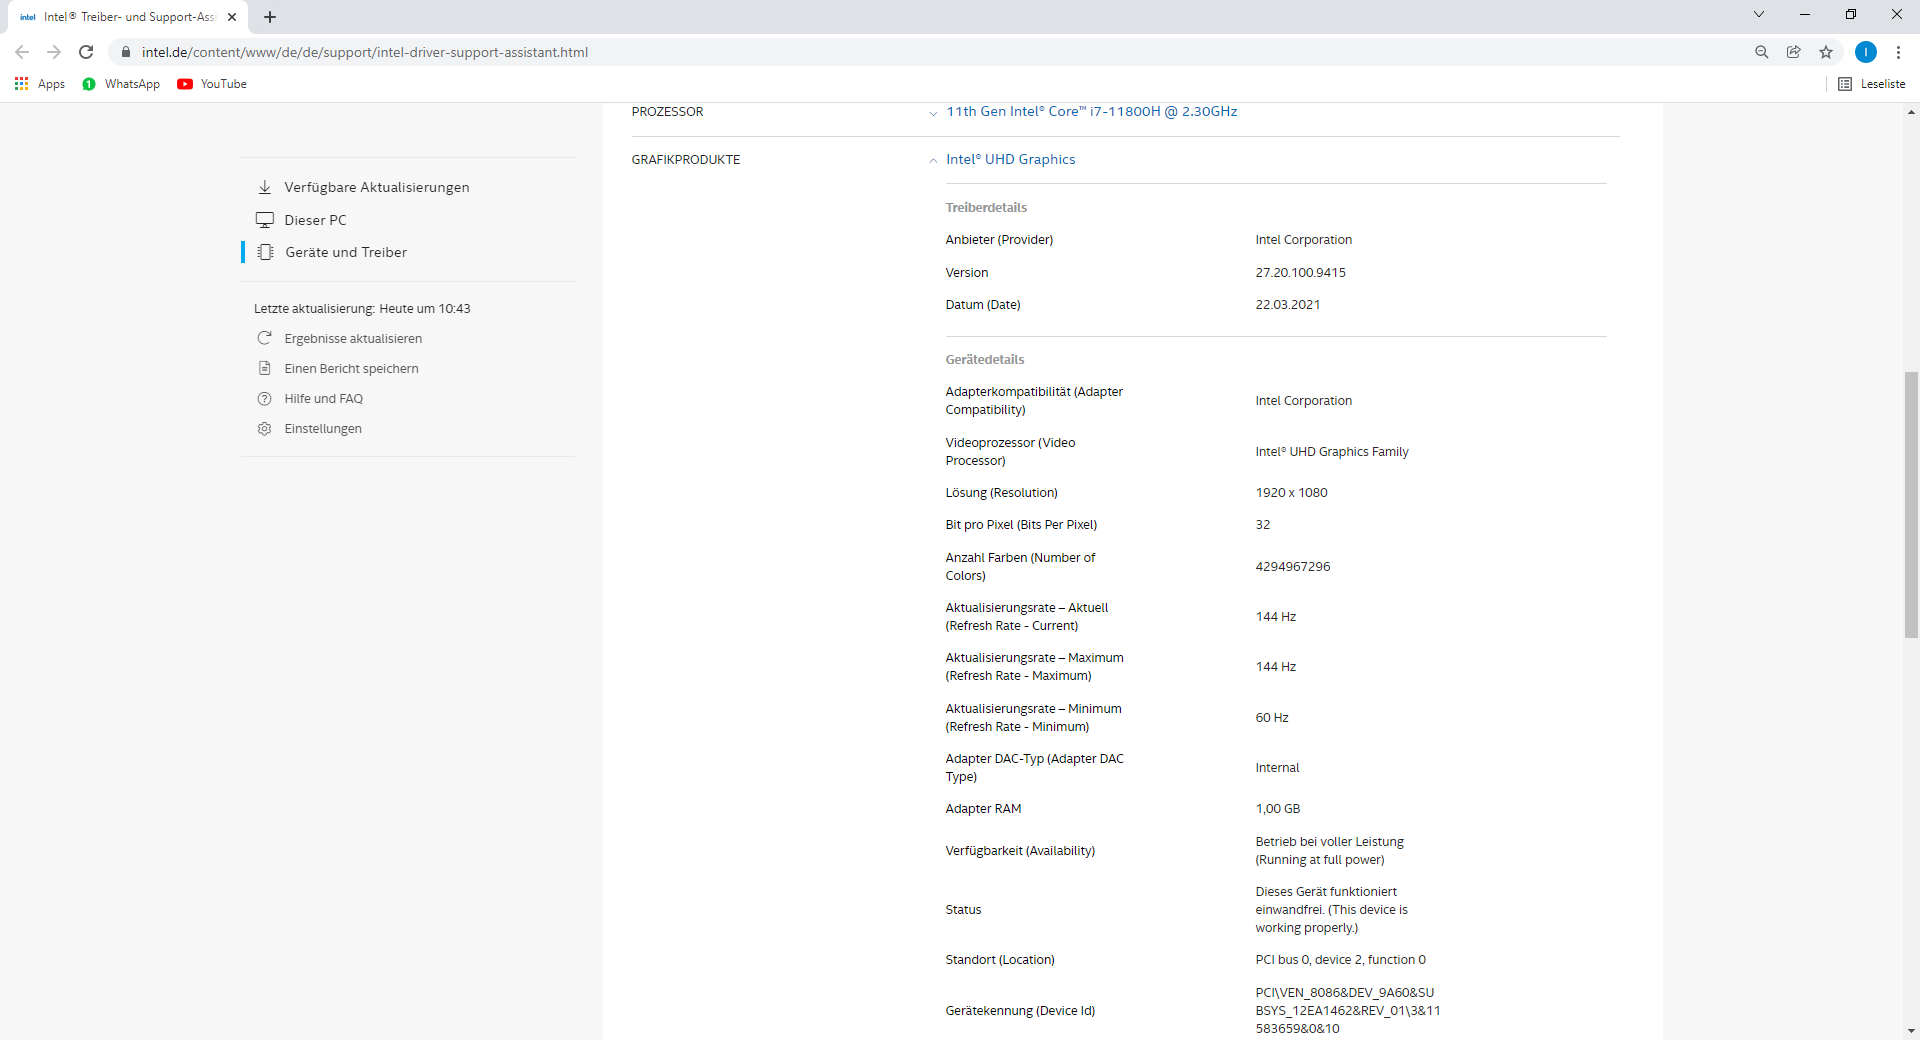Click the PROZESSOR label
1920x1040 pixels.
[667, 111]
